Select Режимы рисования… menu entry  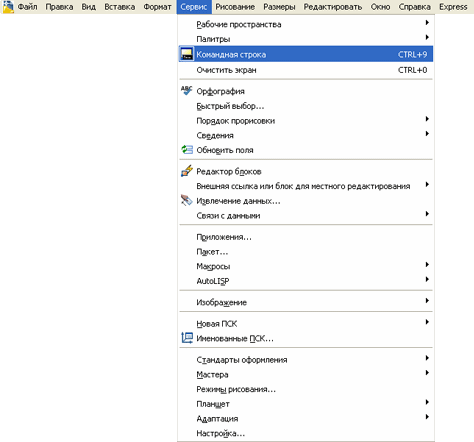(x=306, y=389)
